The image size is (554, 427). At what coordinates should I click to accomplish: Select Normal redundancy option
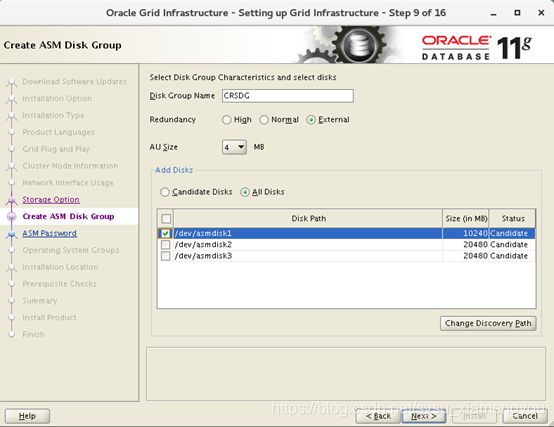pyautogui.click(x=264, y=120)
